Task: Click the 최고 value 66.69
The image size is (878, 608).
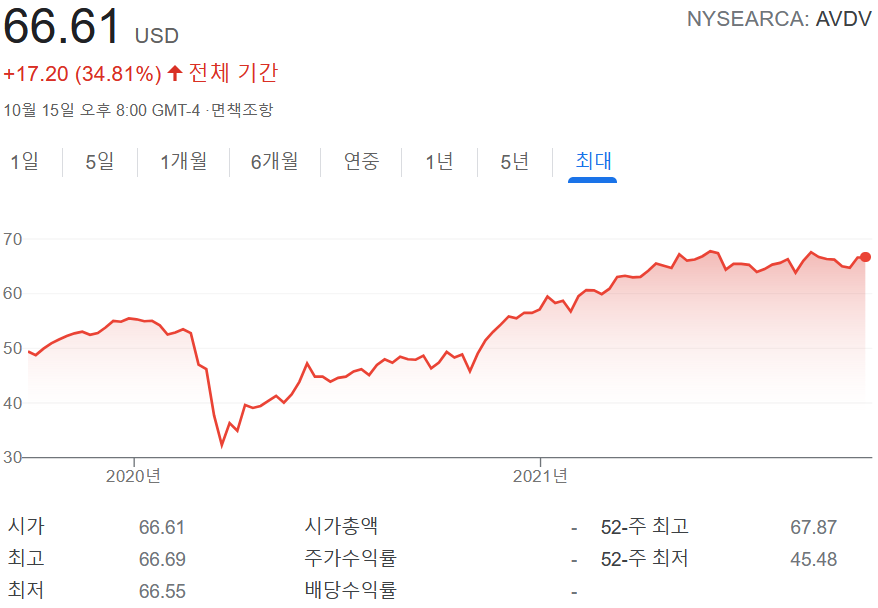Action: click(x=162, y=559)
